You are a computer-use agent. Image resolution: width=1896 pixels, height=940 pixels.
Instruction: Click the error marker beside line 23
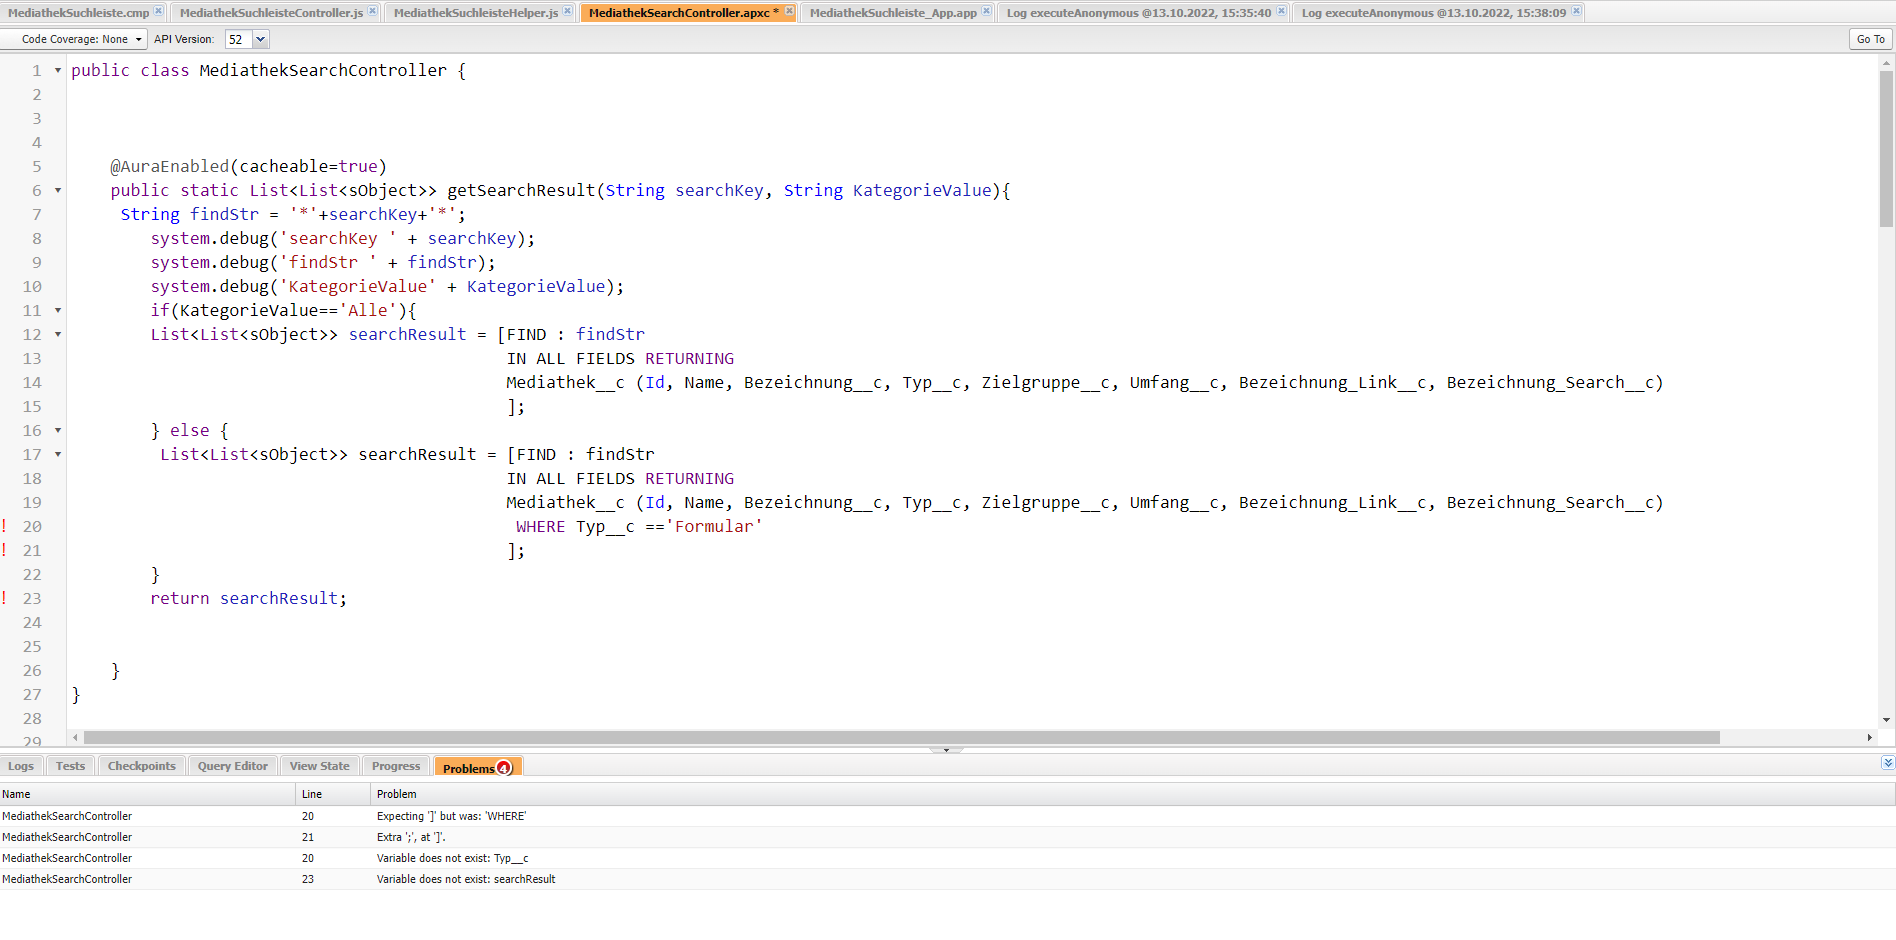4,598
